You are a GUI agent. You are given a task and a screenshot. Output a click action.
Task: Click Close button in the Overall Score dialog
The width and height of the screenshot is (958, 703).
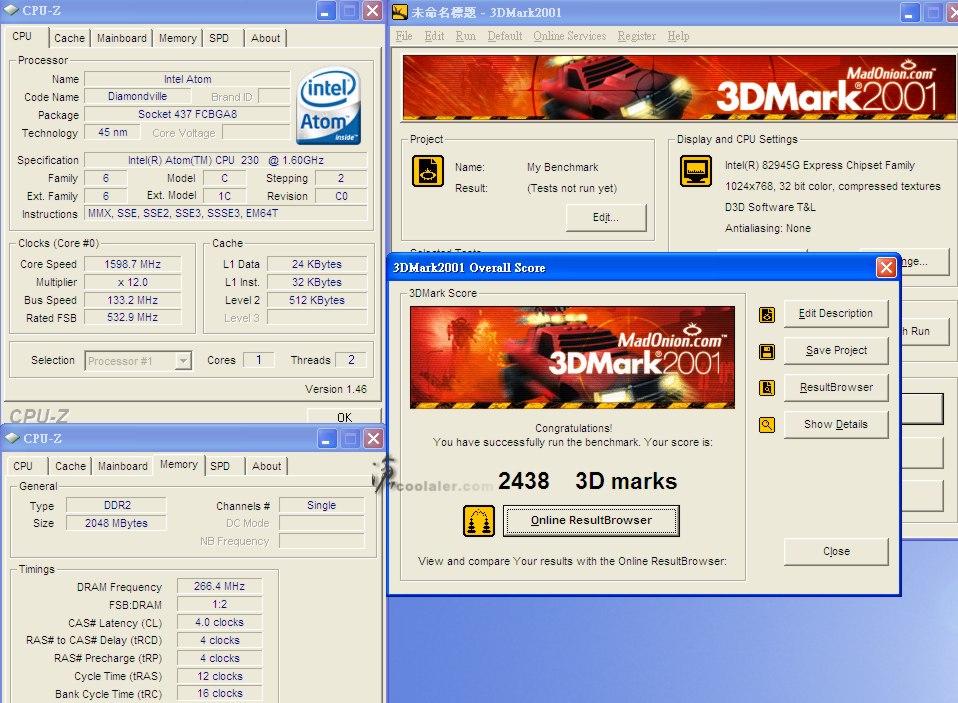[836, 552]
